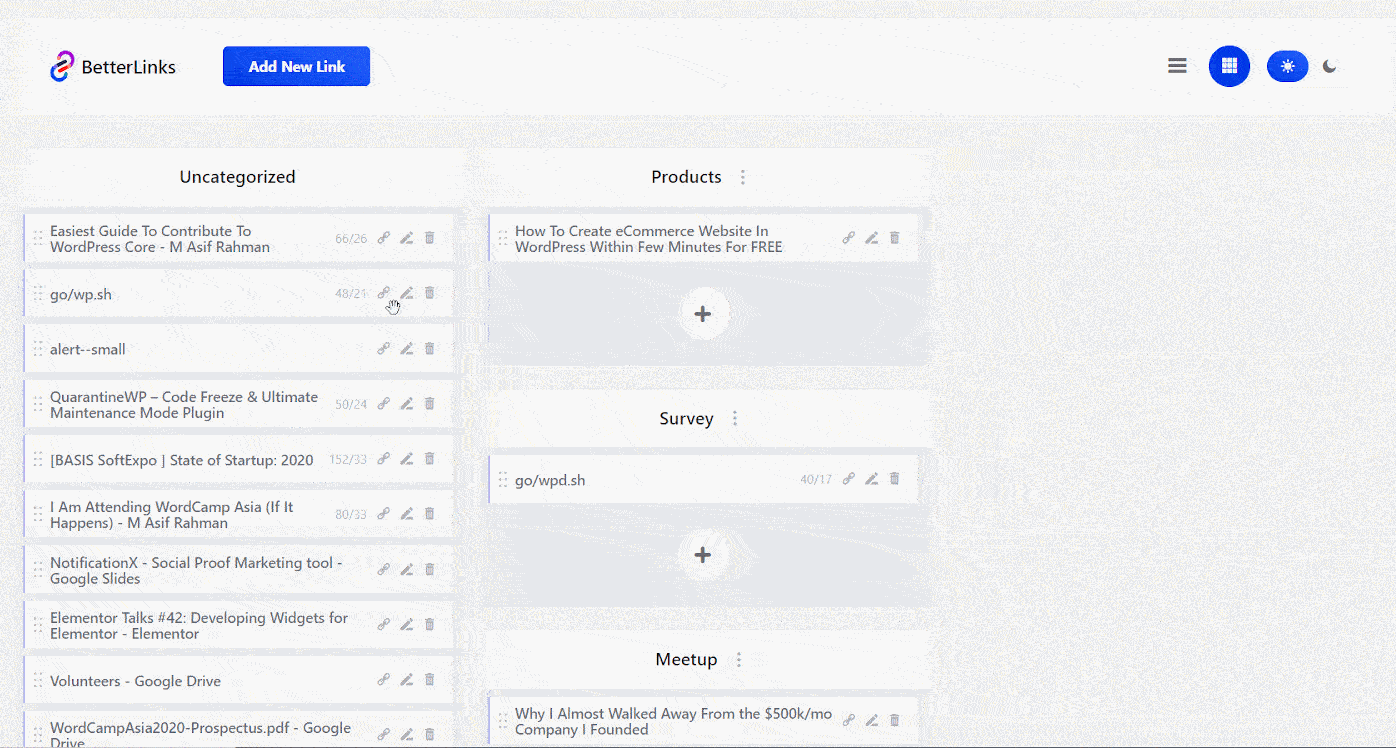The width and height of the screenshot is (1396, 748).
Task: Add new link to Products category
Action: pyautogui.click(x=702, y=314)
